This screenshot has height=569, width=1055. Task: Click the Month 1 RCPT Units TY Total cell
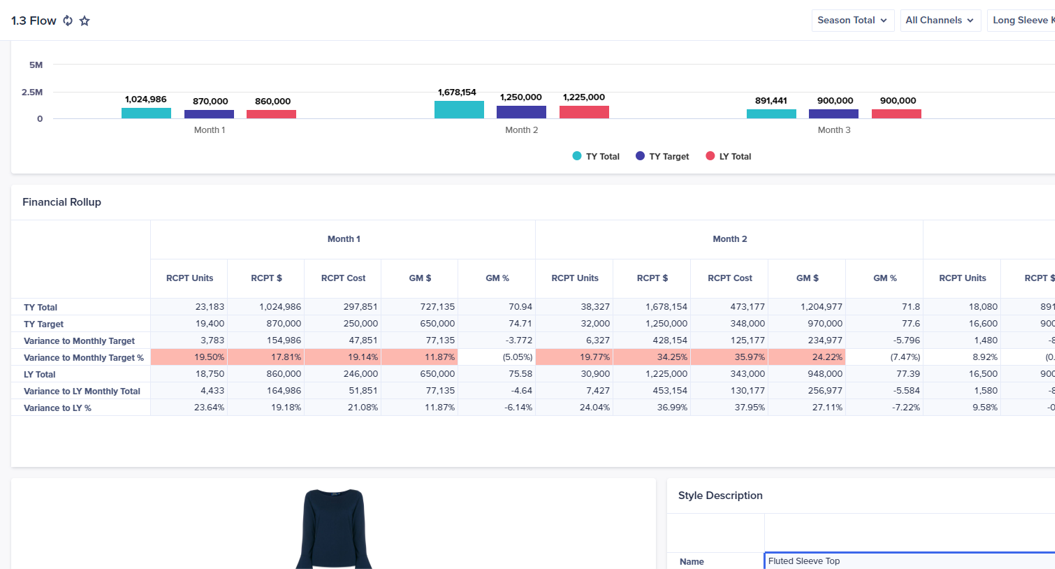pyautogui.click(x=189, y=307)
